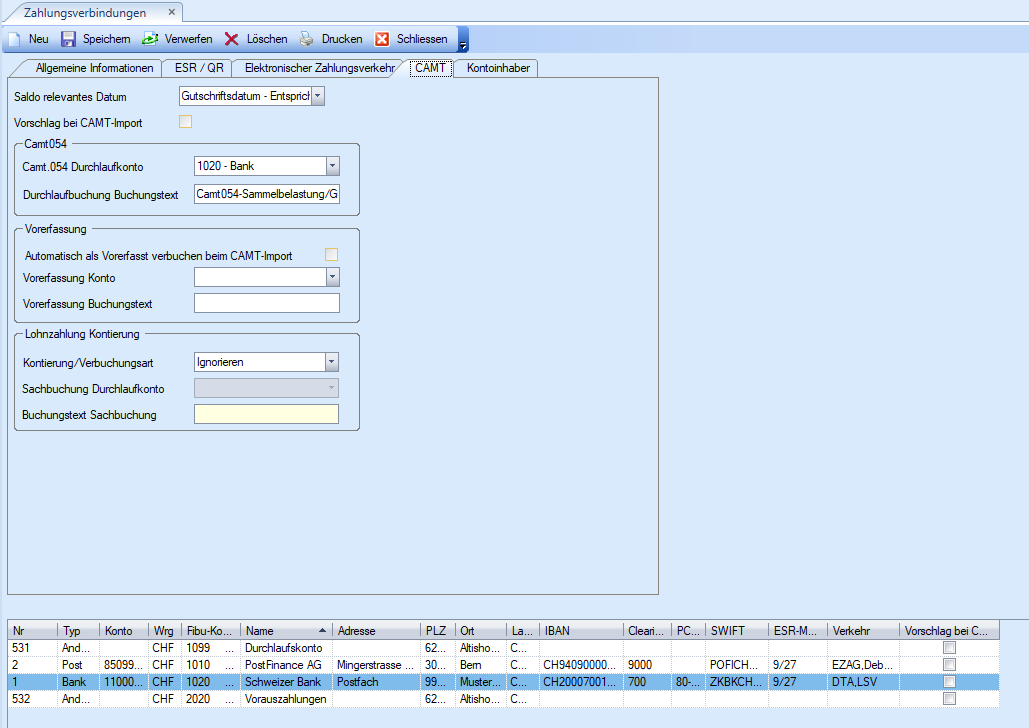This screenshot has height=728, width=1029.
Task: Open the Kontierung/Verbuchungsart dropdown
Action: coord(332,362)
